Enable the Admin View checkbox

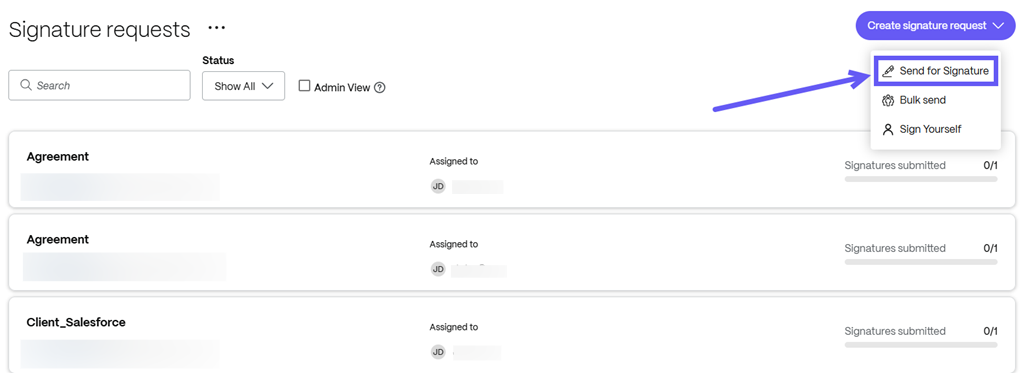pyautogui.click(x=304, y=86)
